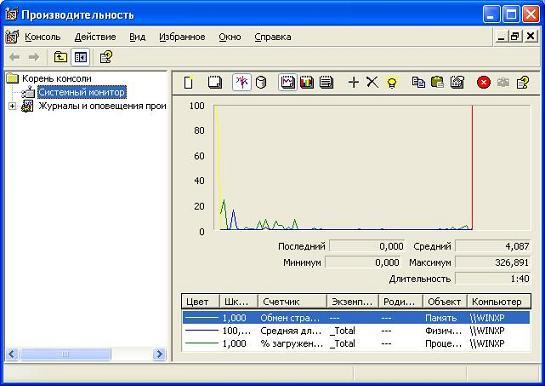
Task: Toggle View Current Activity icon
Action: coord(242,82)
